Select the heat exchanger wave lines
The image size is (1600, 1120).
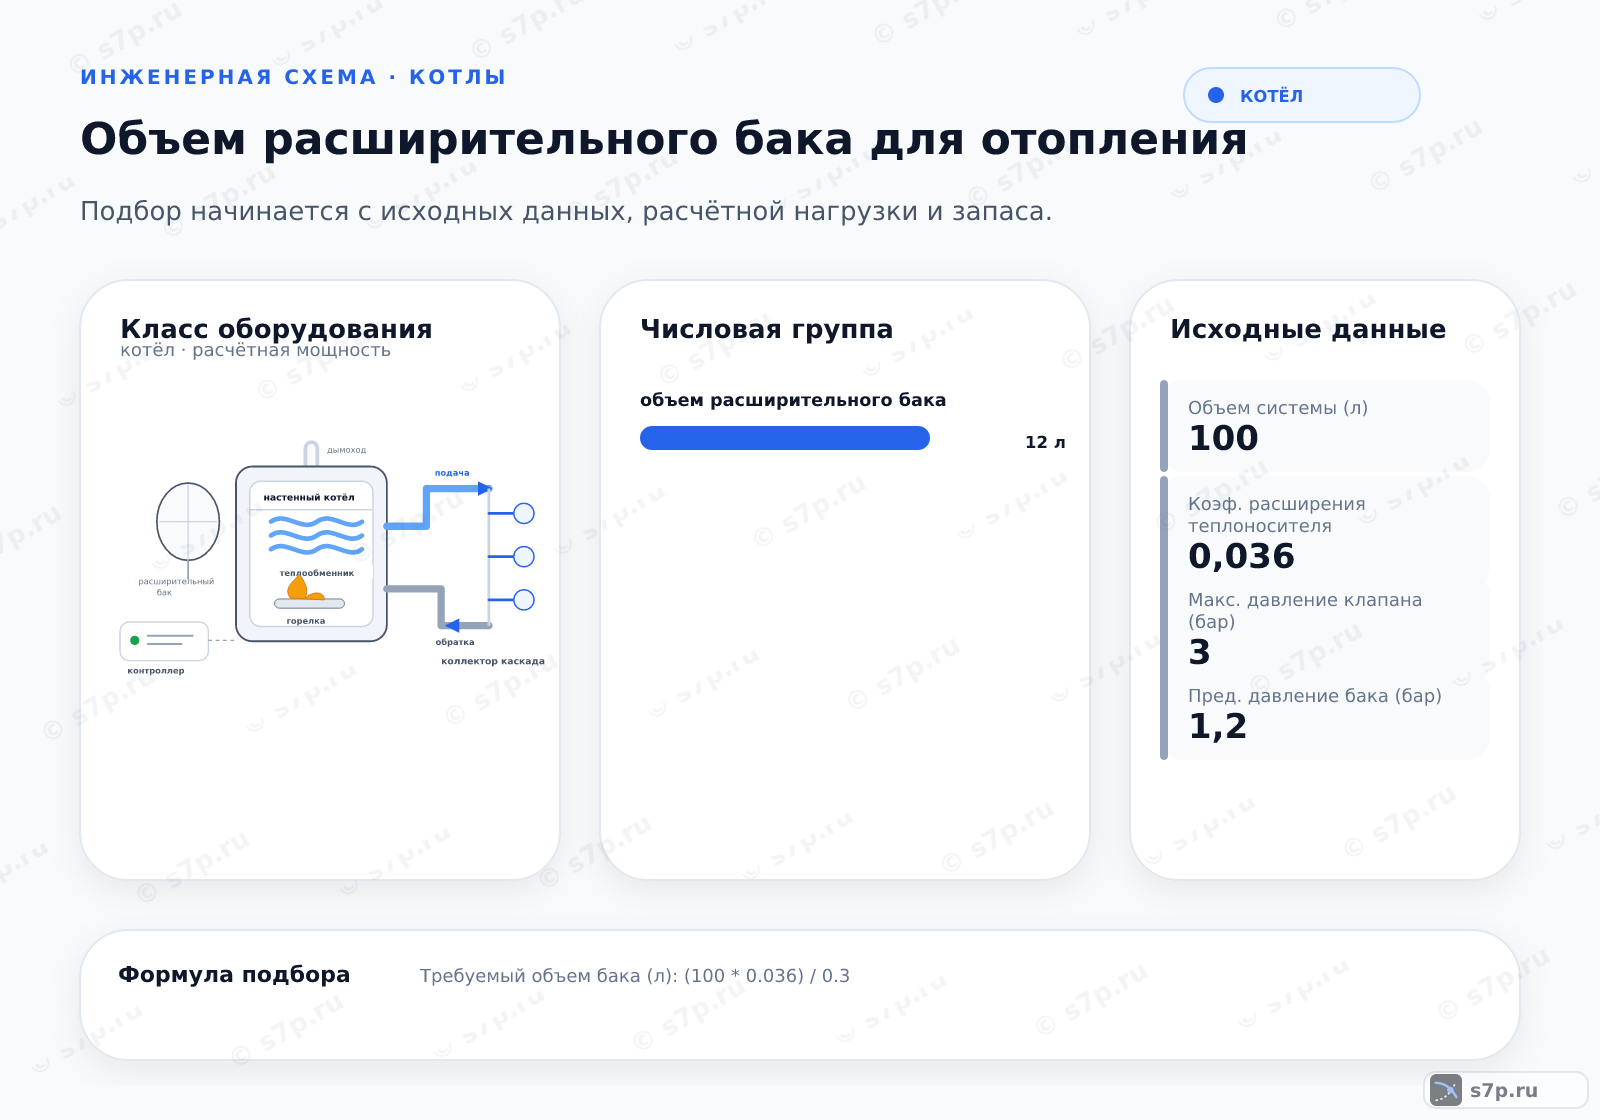coord(316,535)
